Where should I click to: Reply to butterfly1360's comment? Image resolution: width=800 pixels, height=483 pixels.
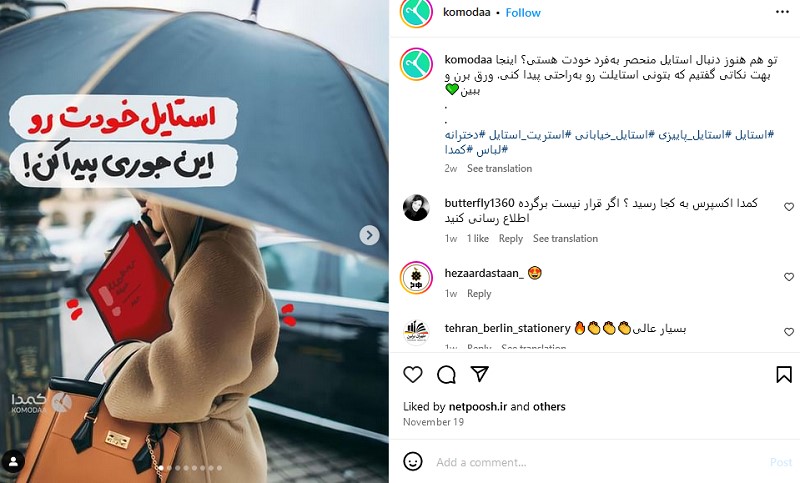coord(511,239)
